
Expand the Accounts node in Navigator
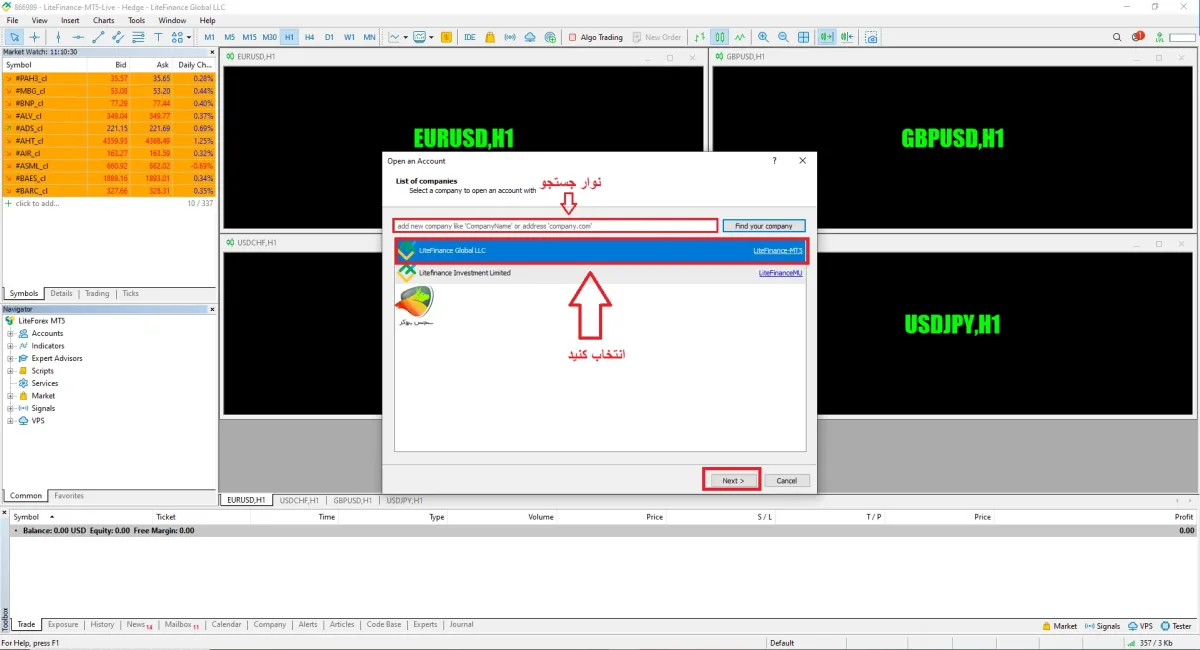pos(10,333)
